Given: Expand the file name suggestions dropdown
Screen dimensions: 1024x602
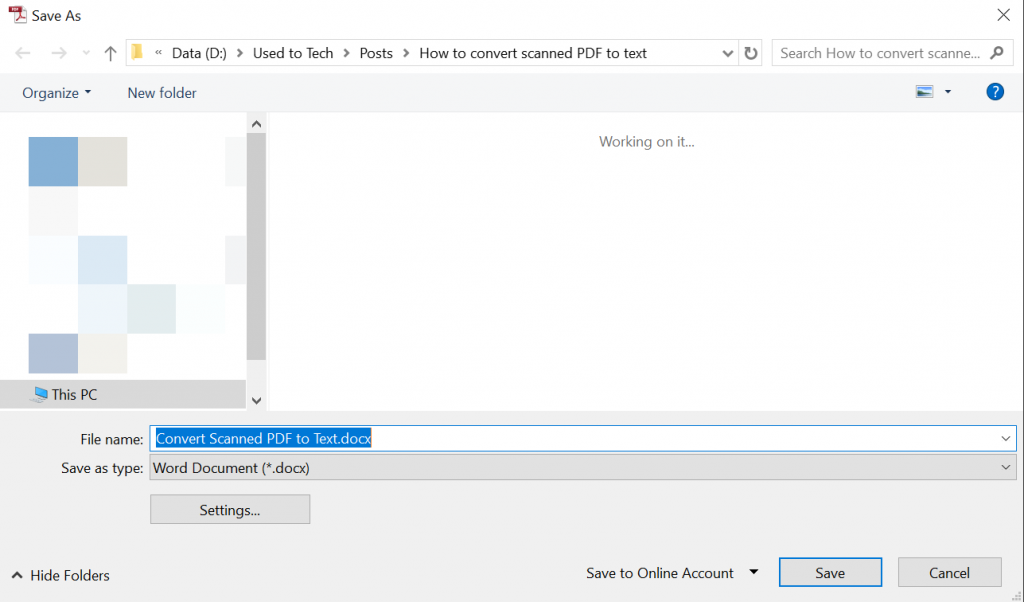Looking at the screenshot, I should 1007,438.
